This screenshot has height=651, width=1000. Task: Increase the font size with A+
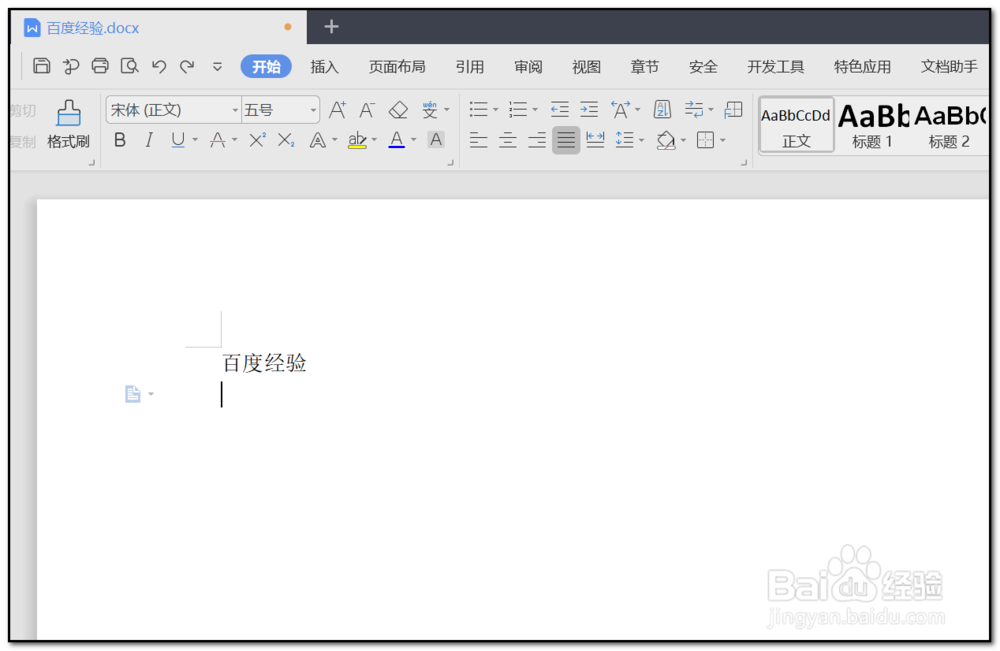340,109
